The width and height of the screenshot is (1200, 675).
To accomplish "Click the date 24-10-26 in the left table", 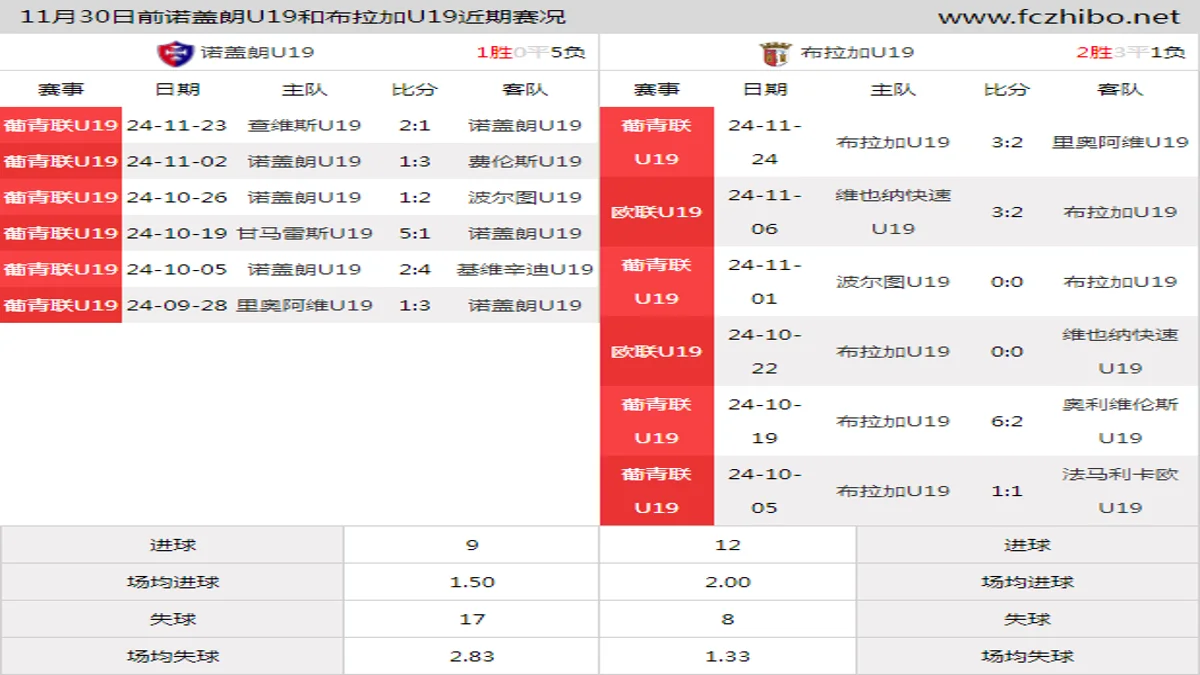I will coord(177,197).
